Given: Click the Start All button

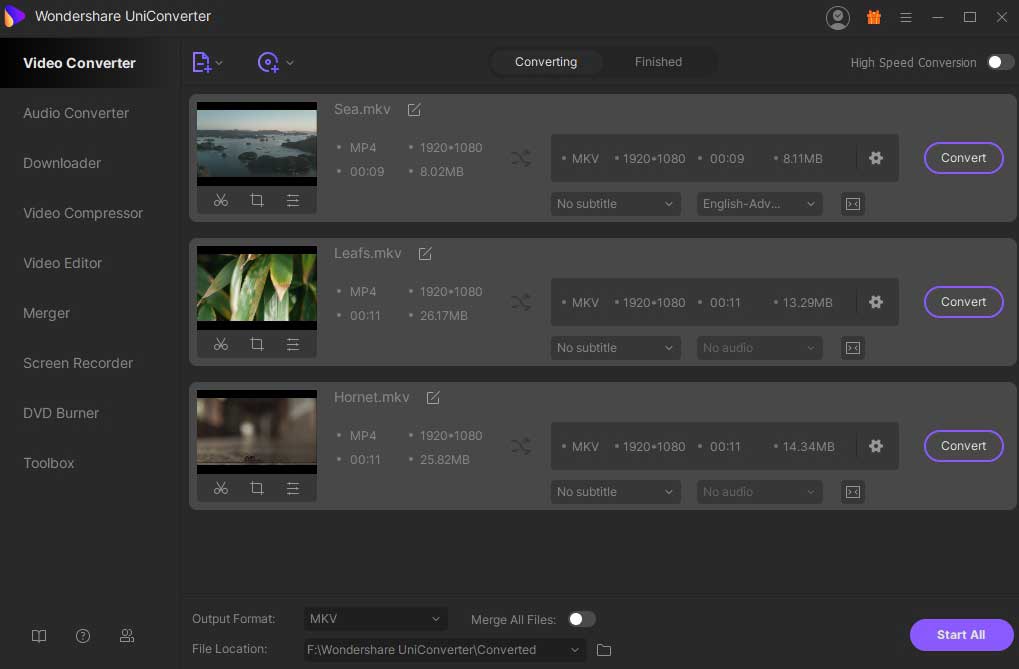Looking at the screenshot, I should coord(960,635).
